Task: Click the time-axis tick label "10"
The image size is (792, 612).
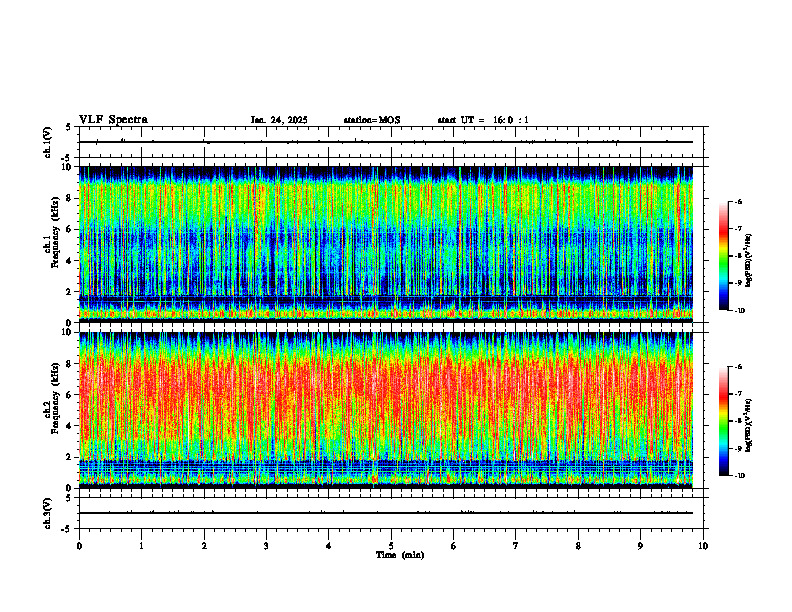Action: click(703, 546)
